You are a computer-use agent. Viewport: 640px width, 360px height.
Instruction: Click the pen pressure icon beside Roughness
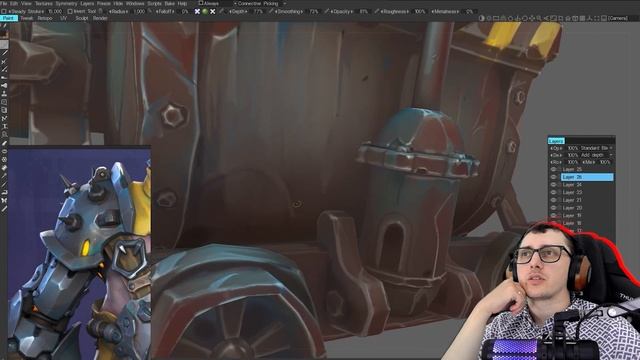(x=377, y=11)
